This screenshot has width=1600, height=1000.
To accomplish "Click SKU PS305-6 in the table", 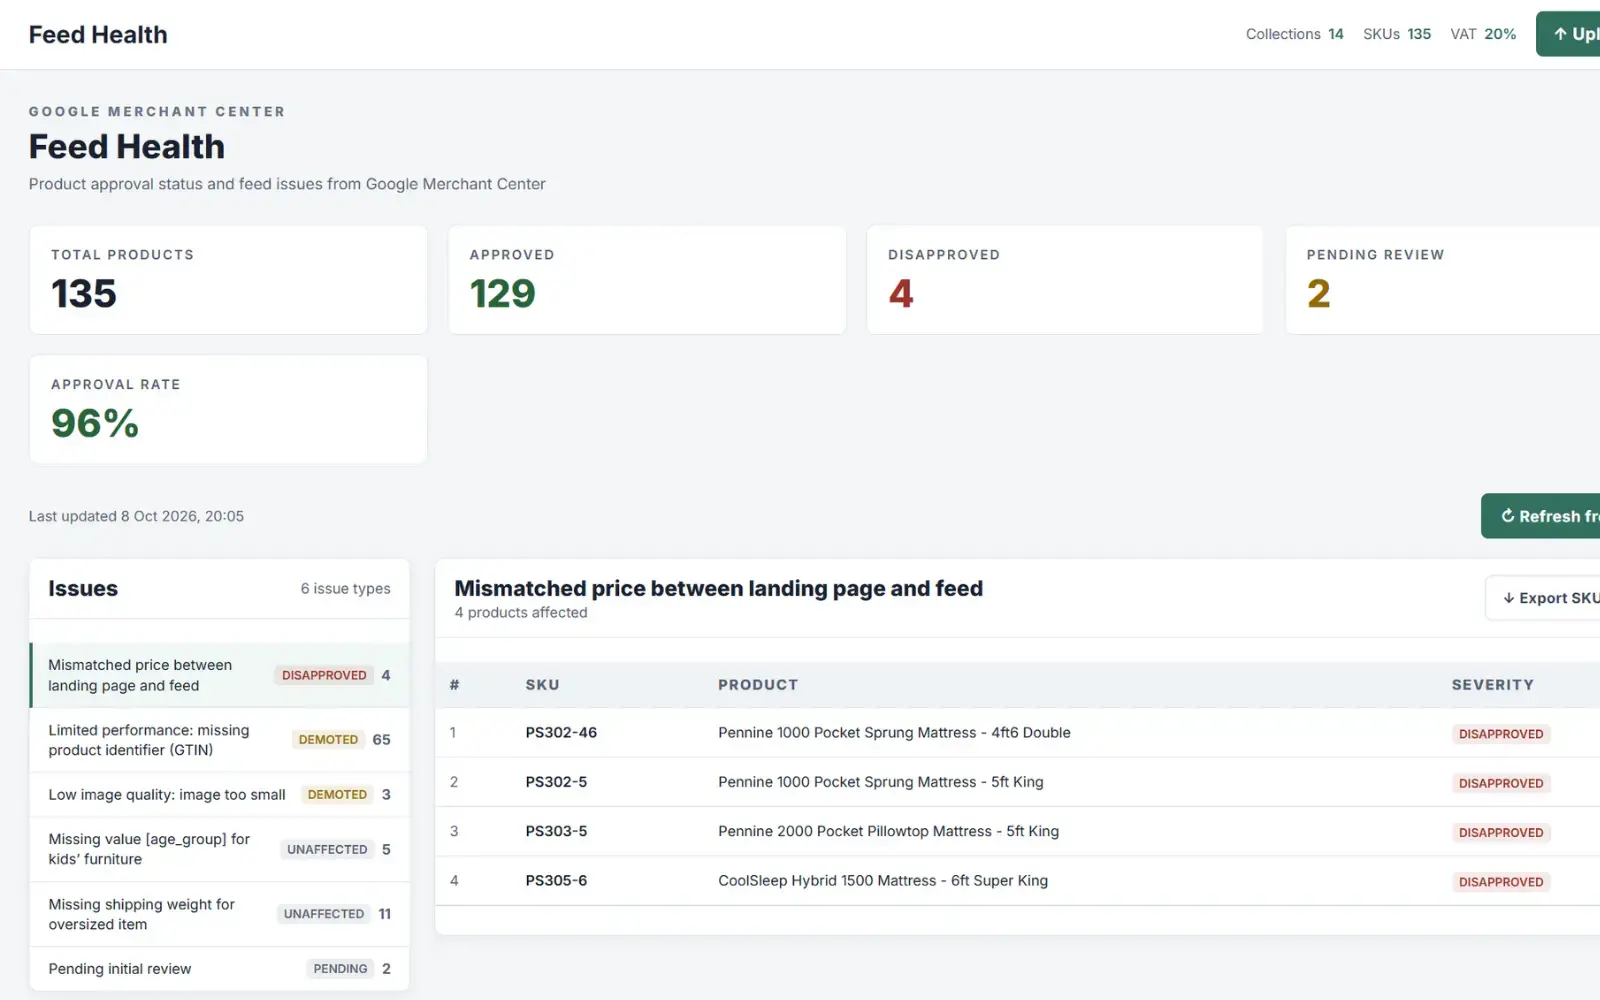I will tap(556, 881).
